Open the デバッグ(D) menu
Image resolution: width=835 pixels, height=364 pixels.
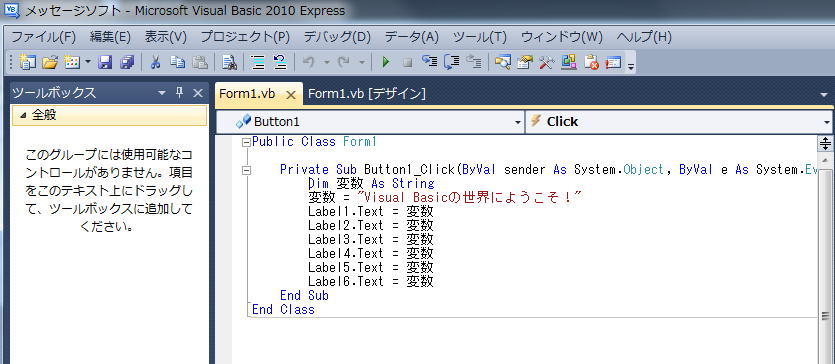pyautogui.click(x=337, y=37)
